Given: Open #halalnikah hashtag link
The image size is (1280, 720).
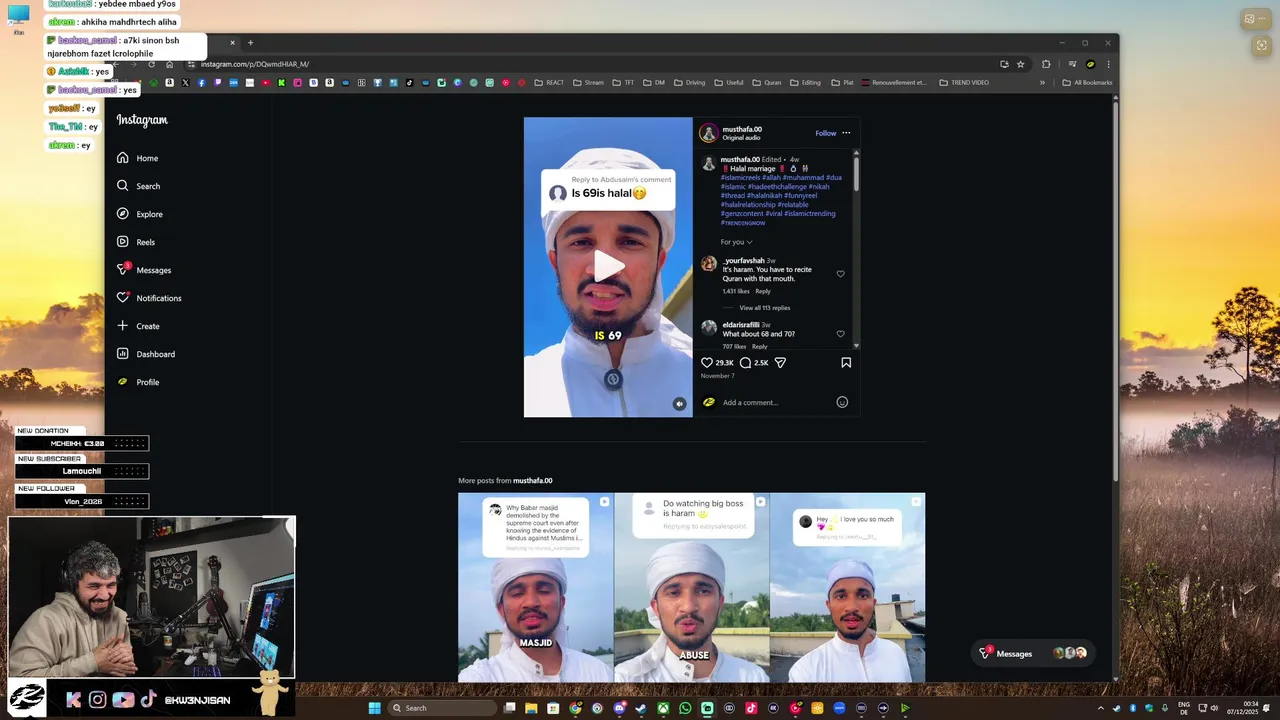Looking at the screenshot, I should [x=764, y=196].
